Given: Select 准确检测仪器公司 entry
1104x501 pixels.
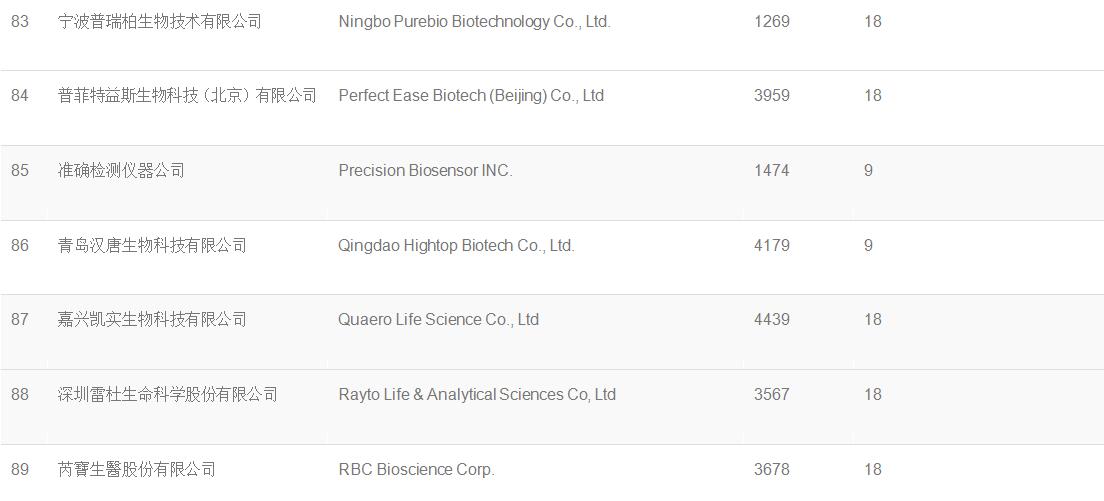Looking at the screenshot, I should click(121, 170).
